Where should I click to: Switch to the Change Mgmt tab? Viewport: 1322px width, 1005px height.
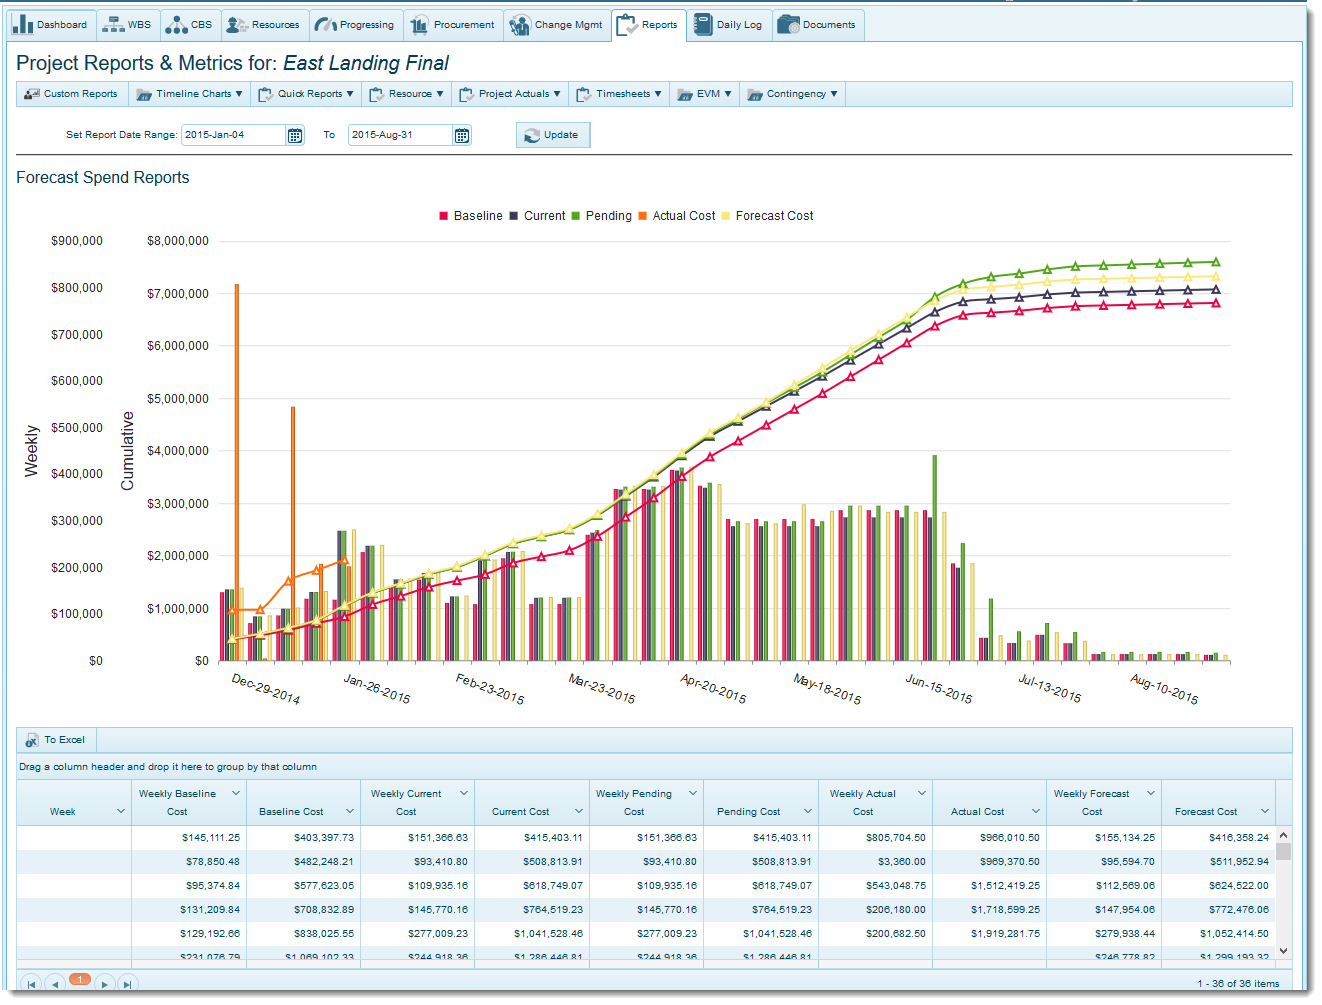pos(557,25)
